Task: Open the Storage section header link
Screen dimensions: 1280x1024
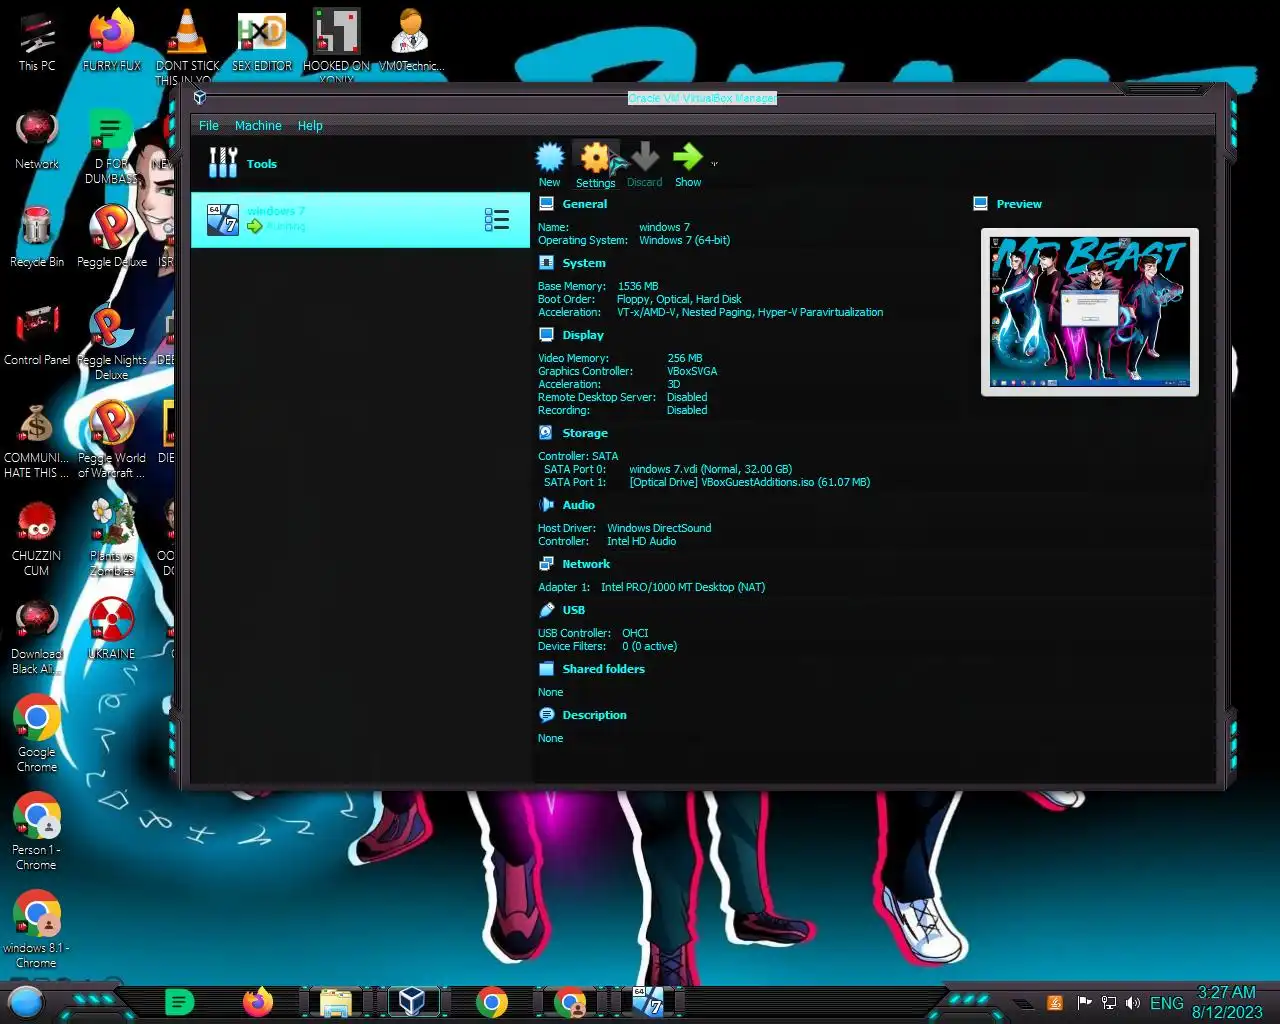Action: 585,433
